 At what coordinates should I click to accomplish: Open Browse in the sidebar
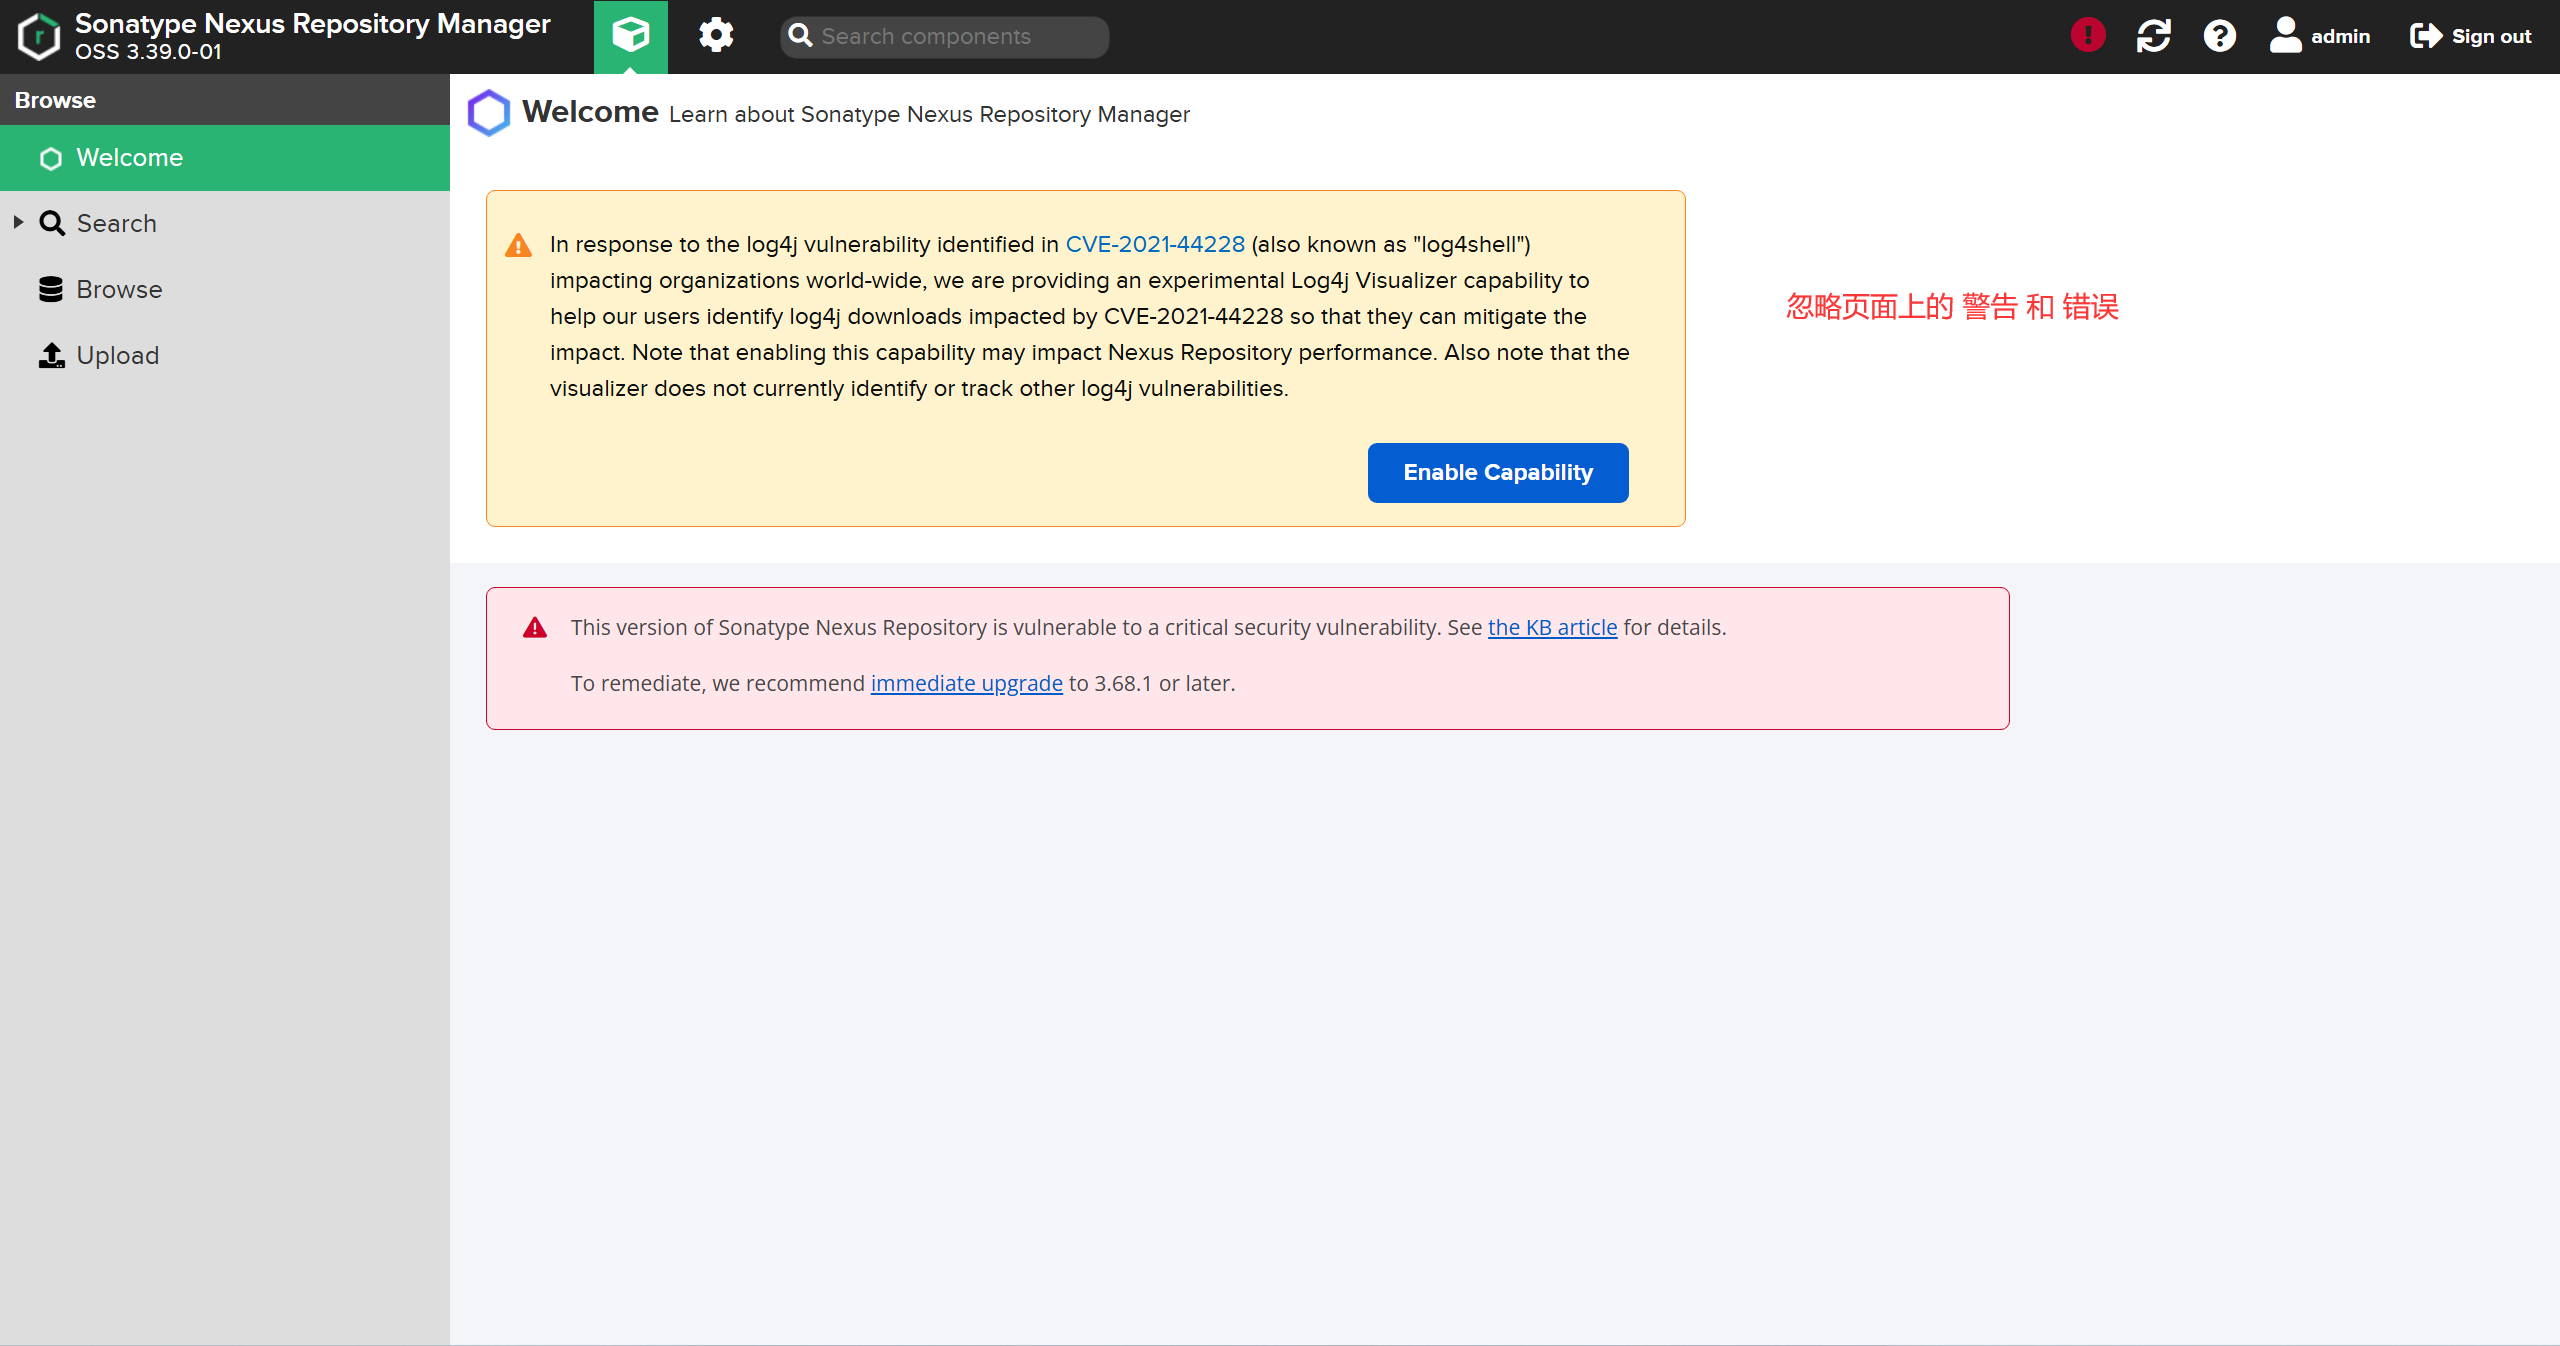tap(119, 290)
